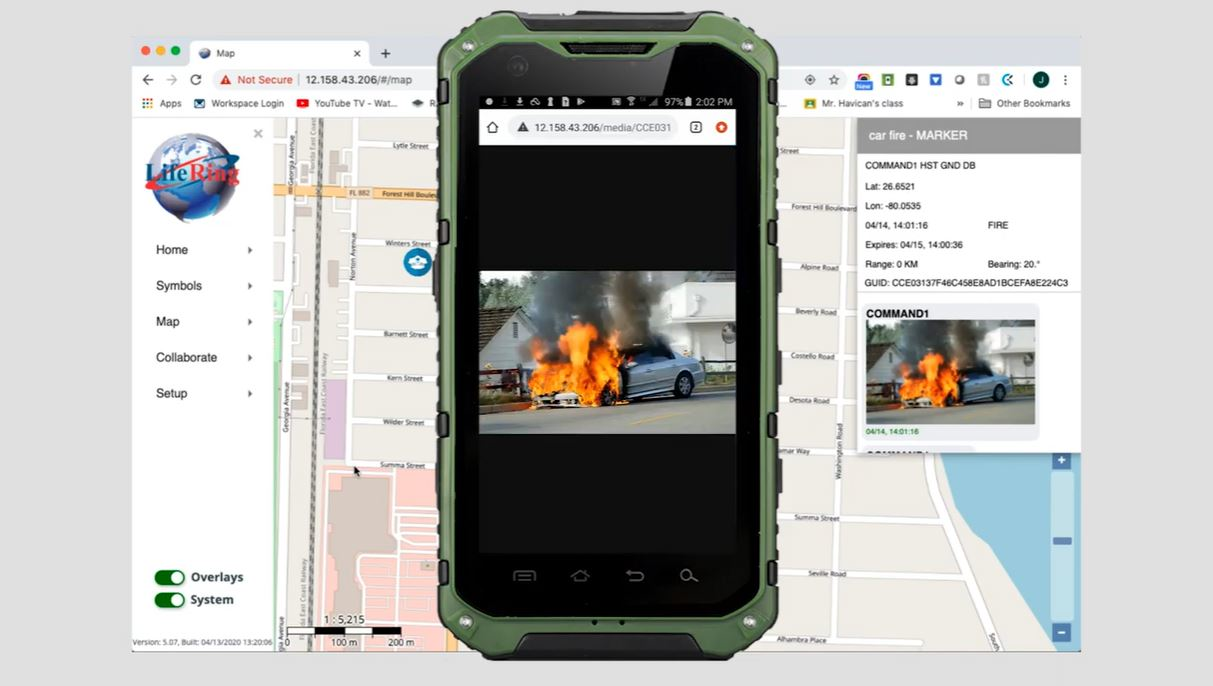
Task: Tap the phone browser home icon
Action: tap(492, 128)
